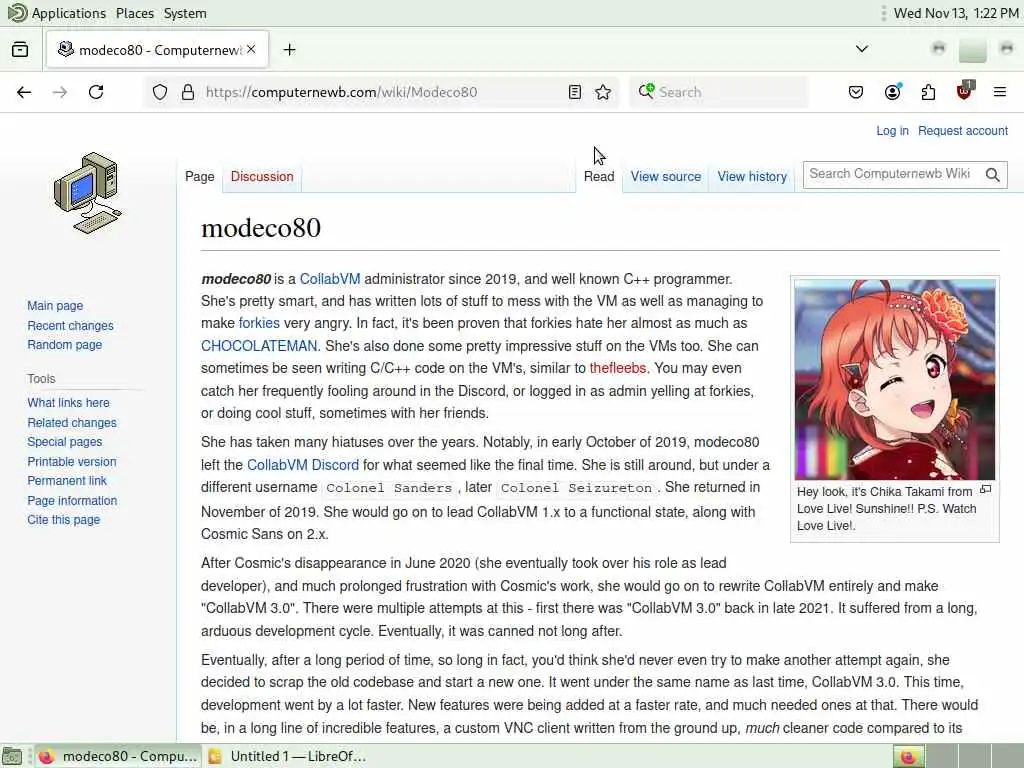Open Recent changes in sidebar

coord(70,325)
